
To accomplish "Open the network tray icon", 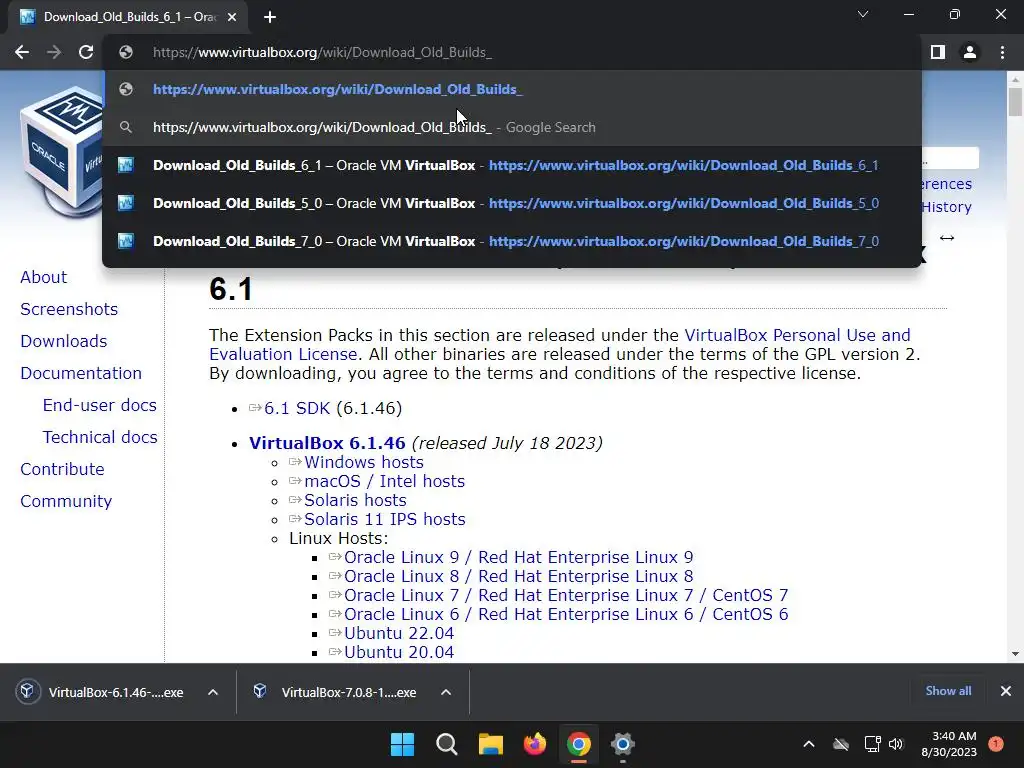I will point(872,744).
